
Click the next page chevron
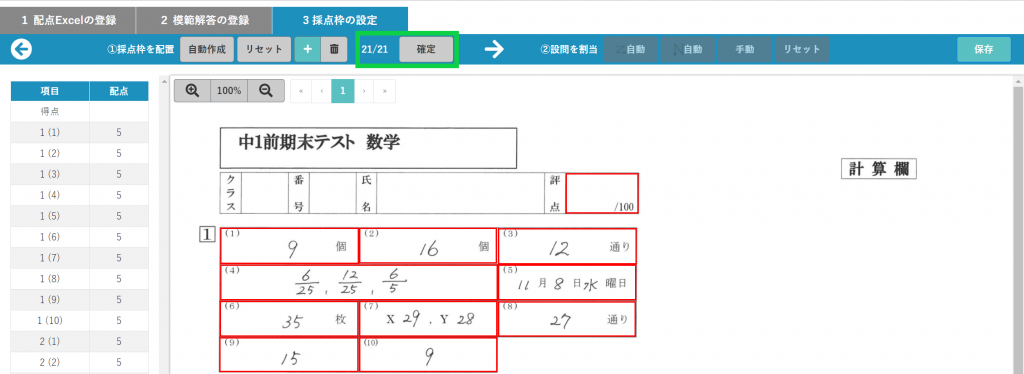364,91
